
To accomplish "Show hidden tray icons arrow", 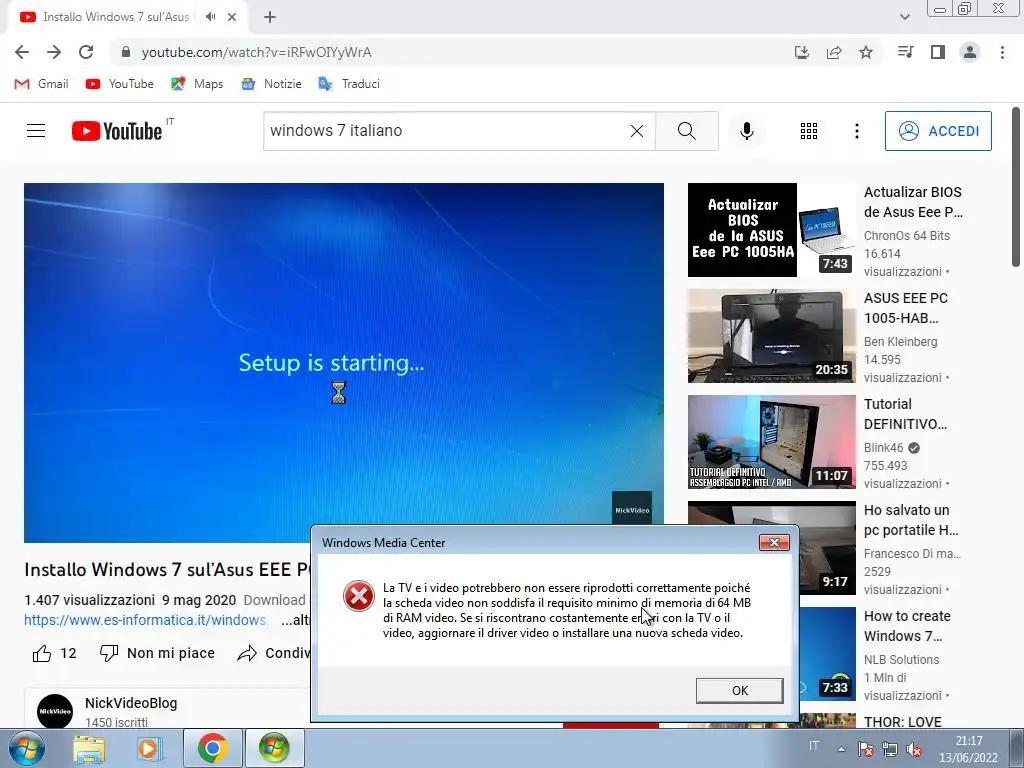I will click(x=841, y=749).
